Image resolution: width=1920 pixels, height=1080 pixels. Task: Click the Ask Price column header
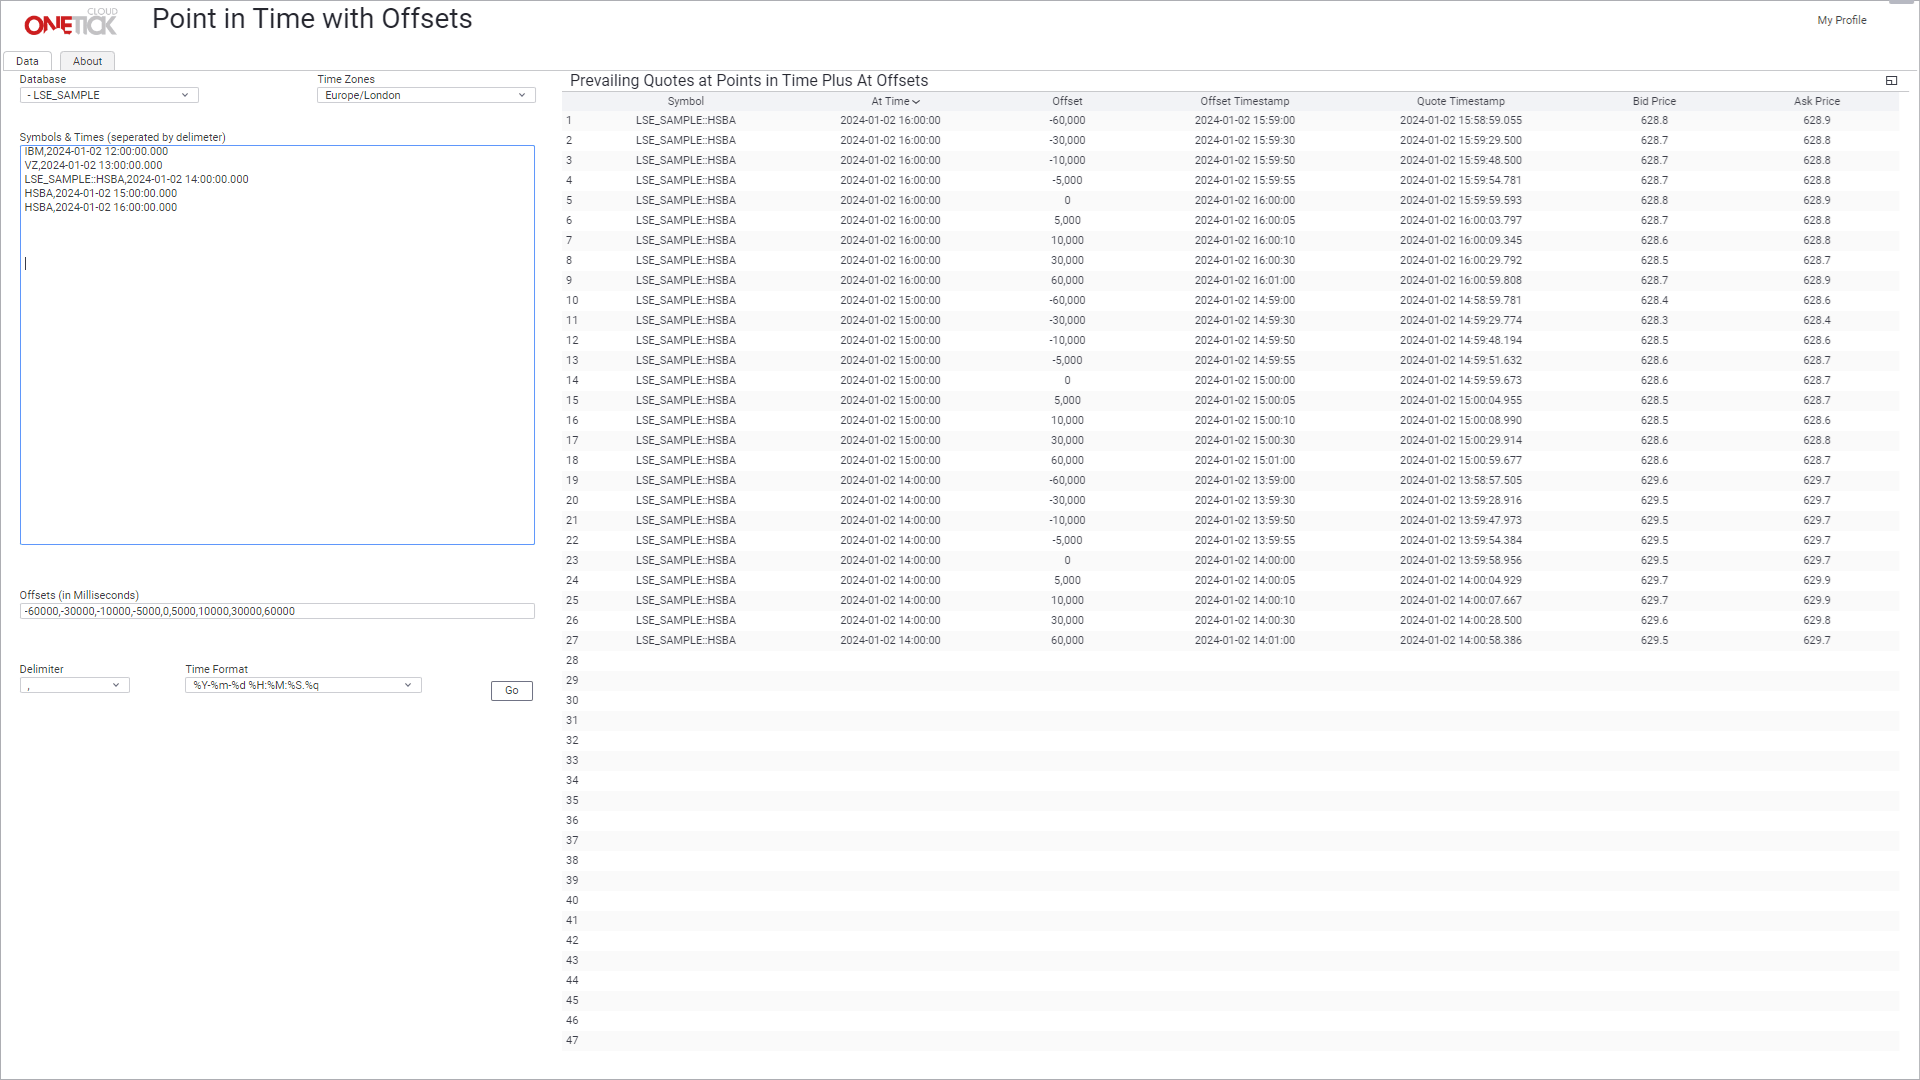point(1816,101)
